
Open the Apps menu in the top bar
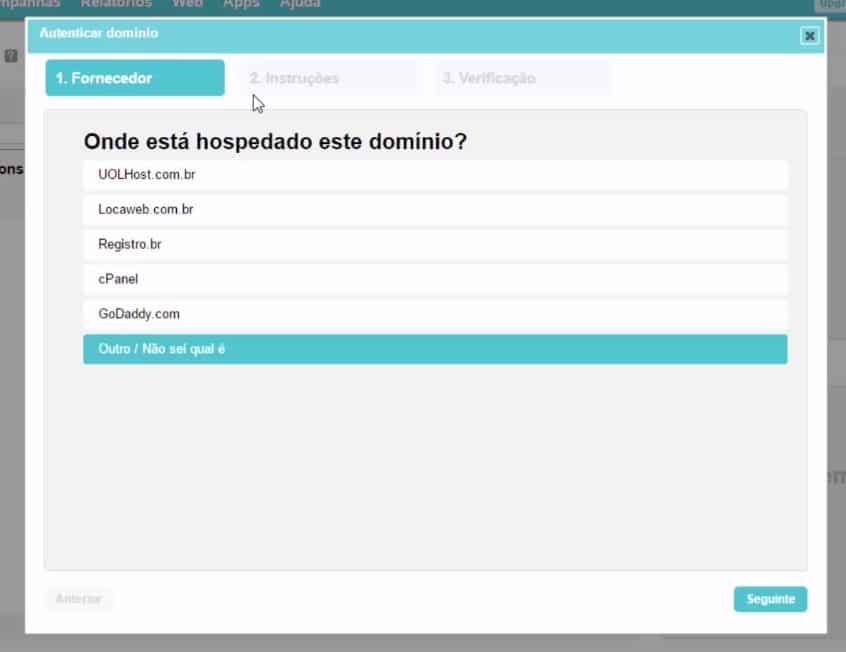coord(241,4)
